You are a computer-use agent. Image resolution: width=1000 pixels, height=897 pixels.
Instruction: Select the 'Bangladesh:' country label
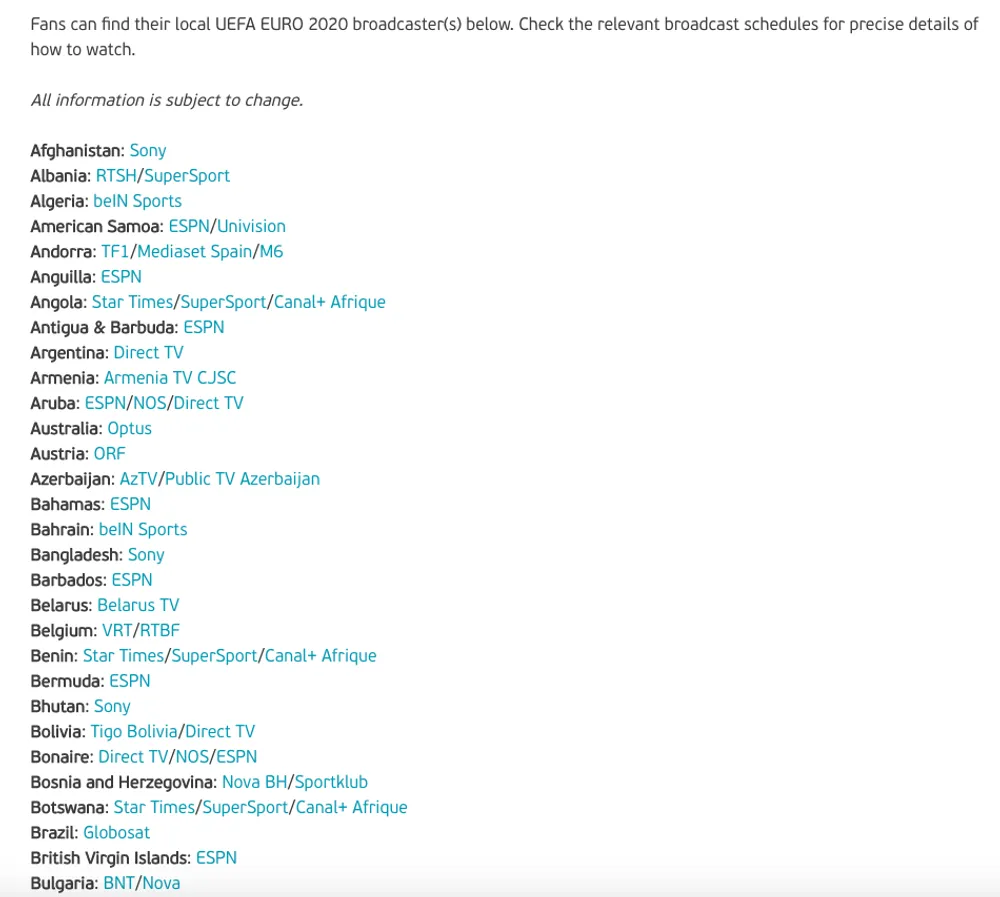click(77, 555)
